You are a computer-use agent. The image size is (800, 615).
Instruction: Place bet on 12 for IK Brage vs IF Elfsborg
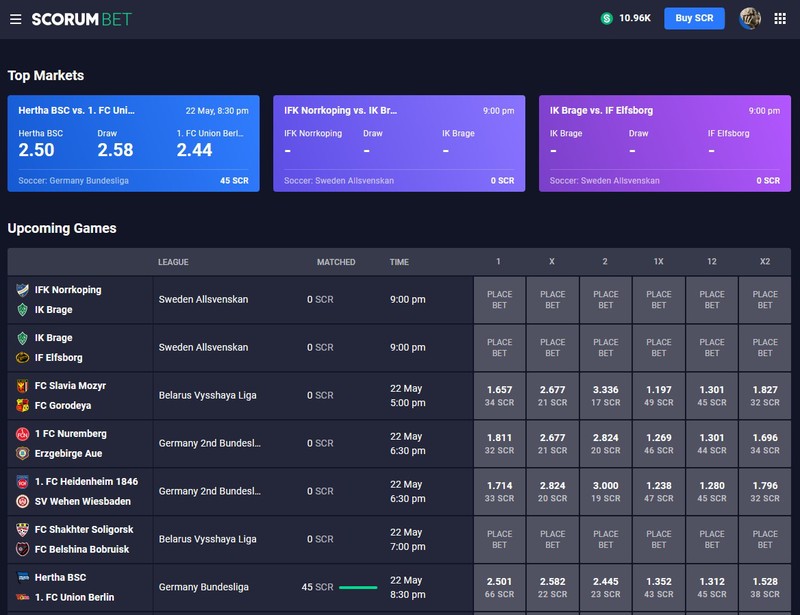[712, 348]
